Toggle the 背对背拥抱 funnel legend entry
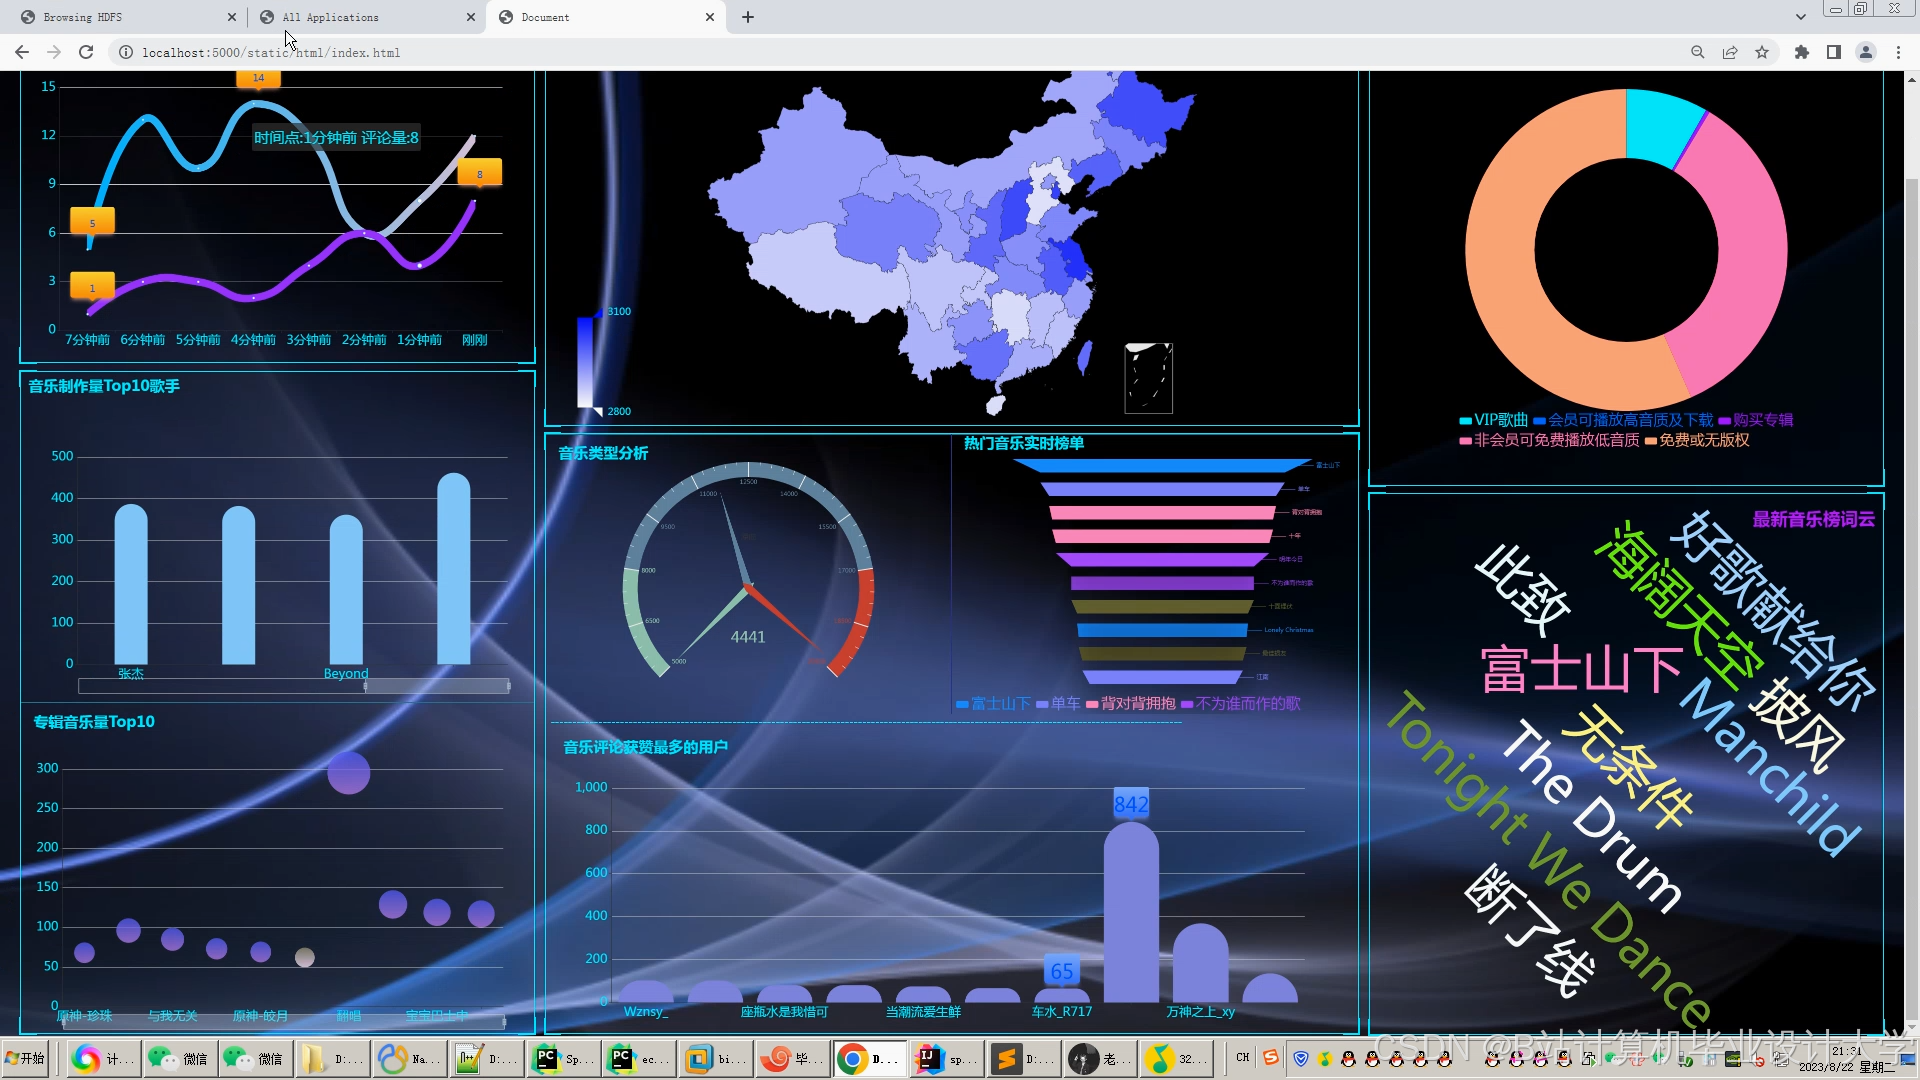This screenshot has width=1920, height=1080. coord(1130,704)
